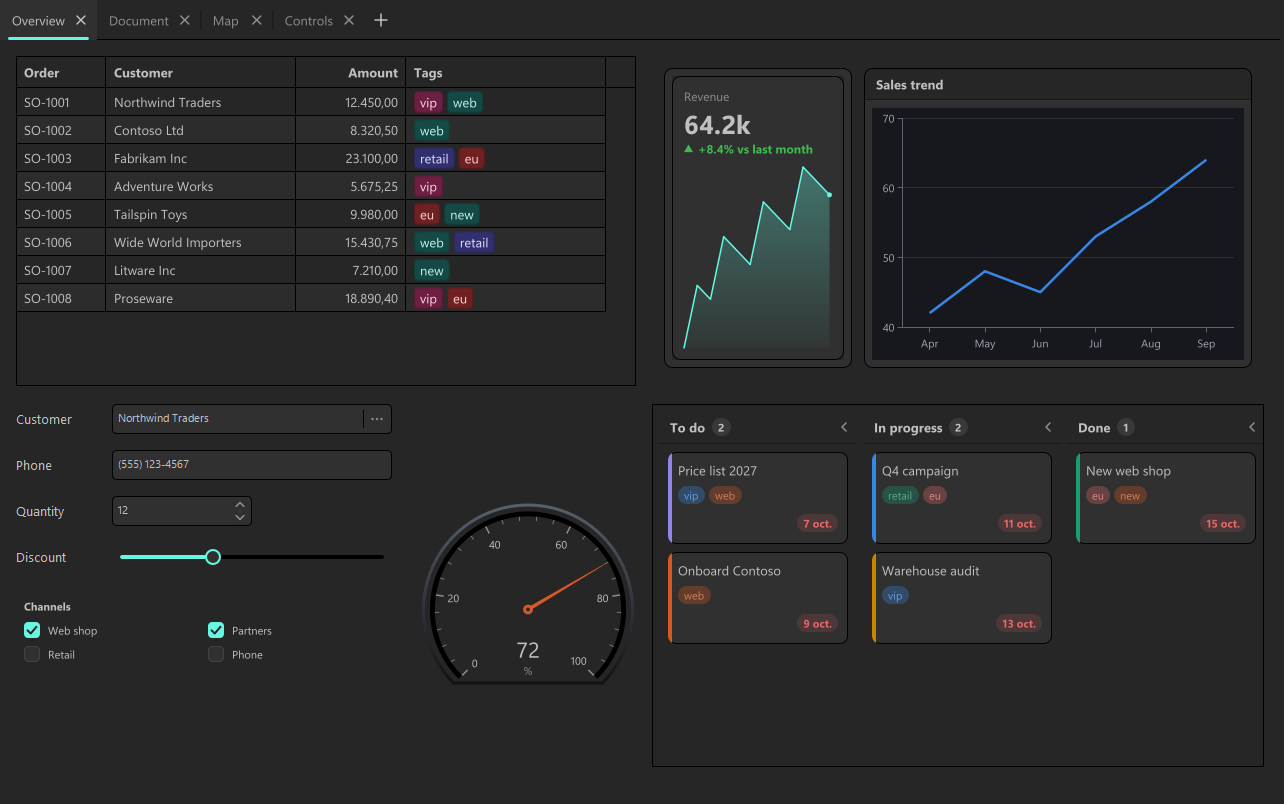The image size is (1284, 804).
Task: Enable the Retail channel checkbox
Action: click(x=32, y=654)
